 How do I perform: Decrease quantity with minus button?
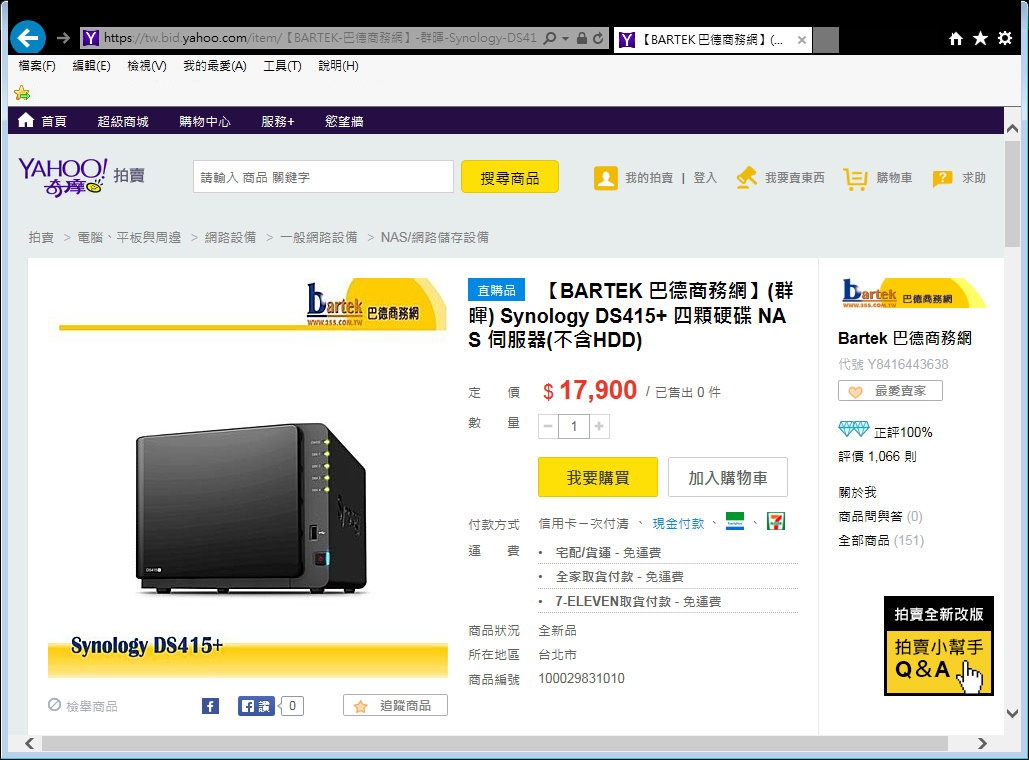tap(549, 427)
